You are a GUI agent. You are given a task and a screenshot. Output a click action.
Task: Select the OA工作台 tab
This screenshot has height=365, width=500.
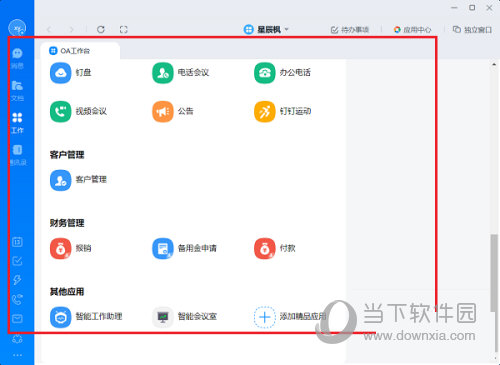(80, 51)
